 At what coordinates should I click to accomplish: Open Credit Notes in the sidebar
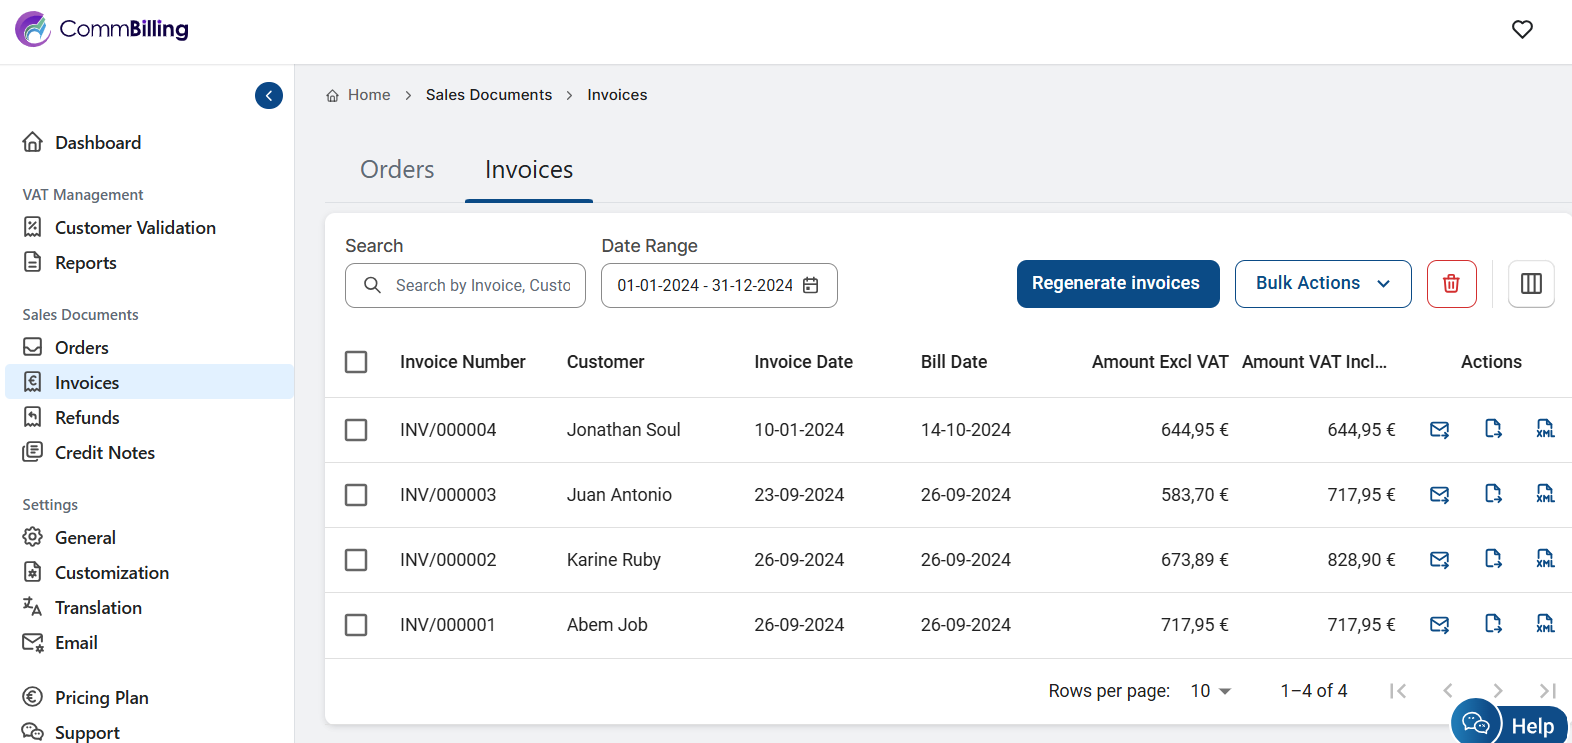click(x=104, y=453)
